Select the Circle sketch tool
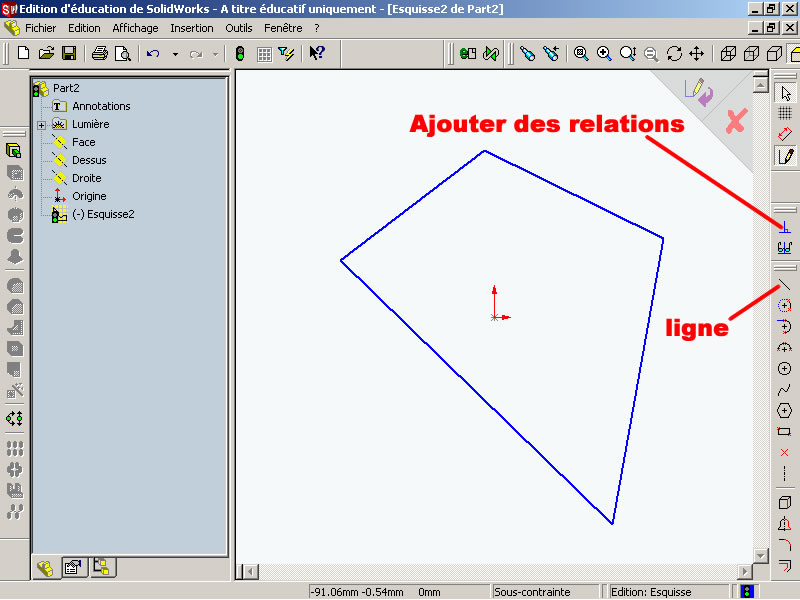 [x=785, y=368]
